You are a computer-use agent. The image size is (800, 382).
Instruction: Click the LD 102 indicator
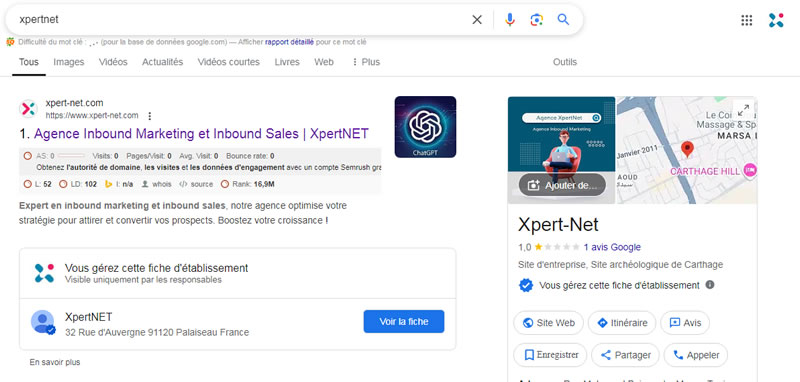pyautogui.click(x=78, y=184)
